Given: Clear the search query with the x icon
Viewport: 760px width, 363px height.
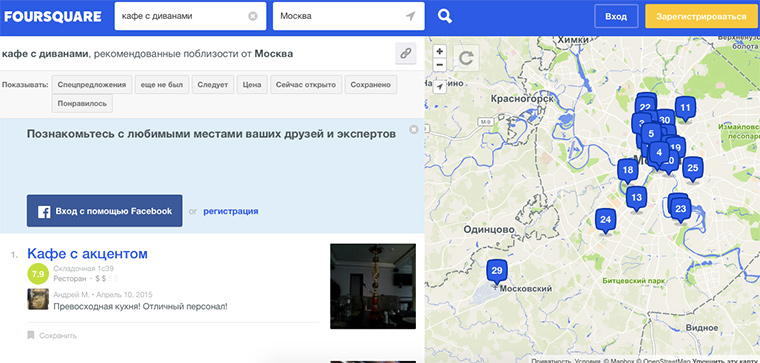Looking at the screenshot, I should (x=253, y=16).
